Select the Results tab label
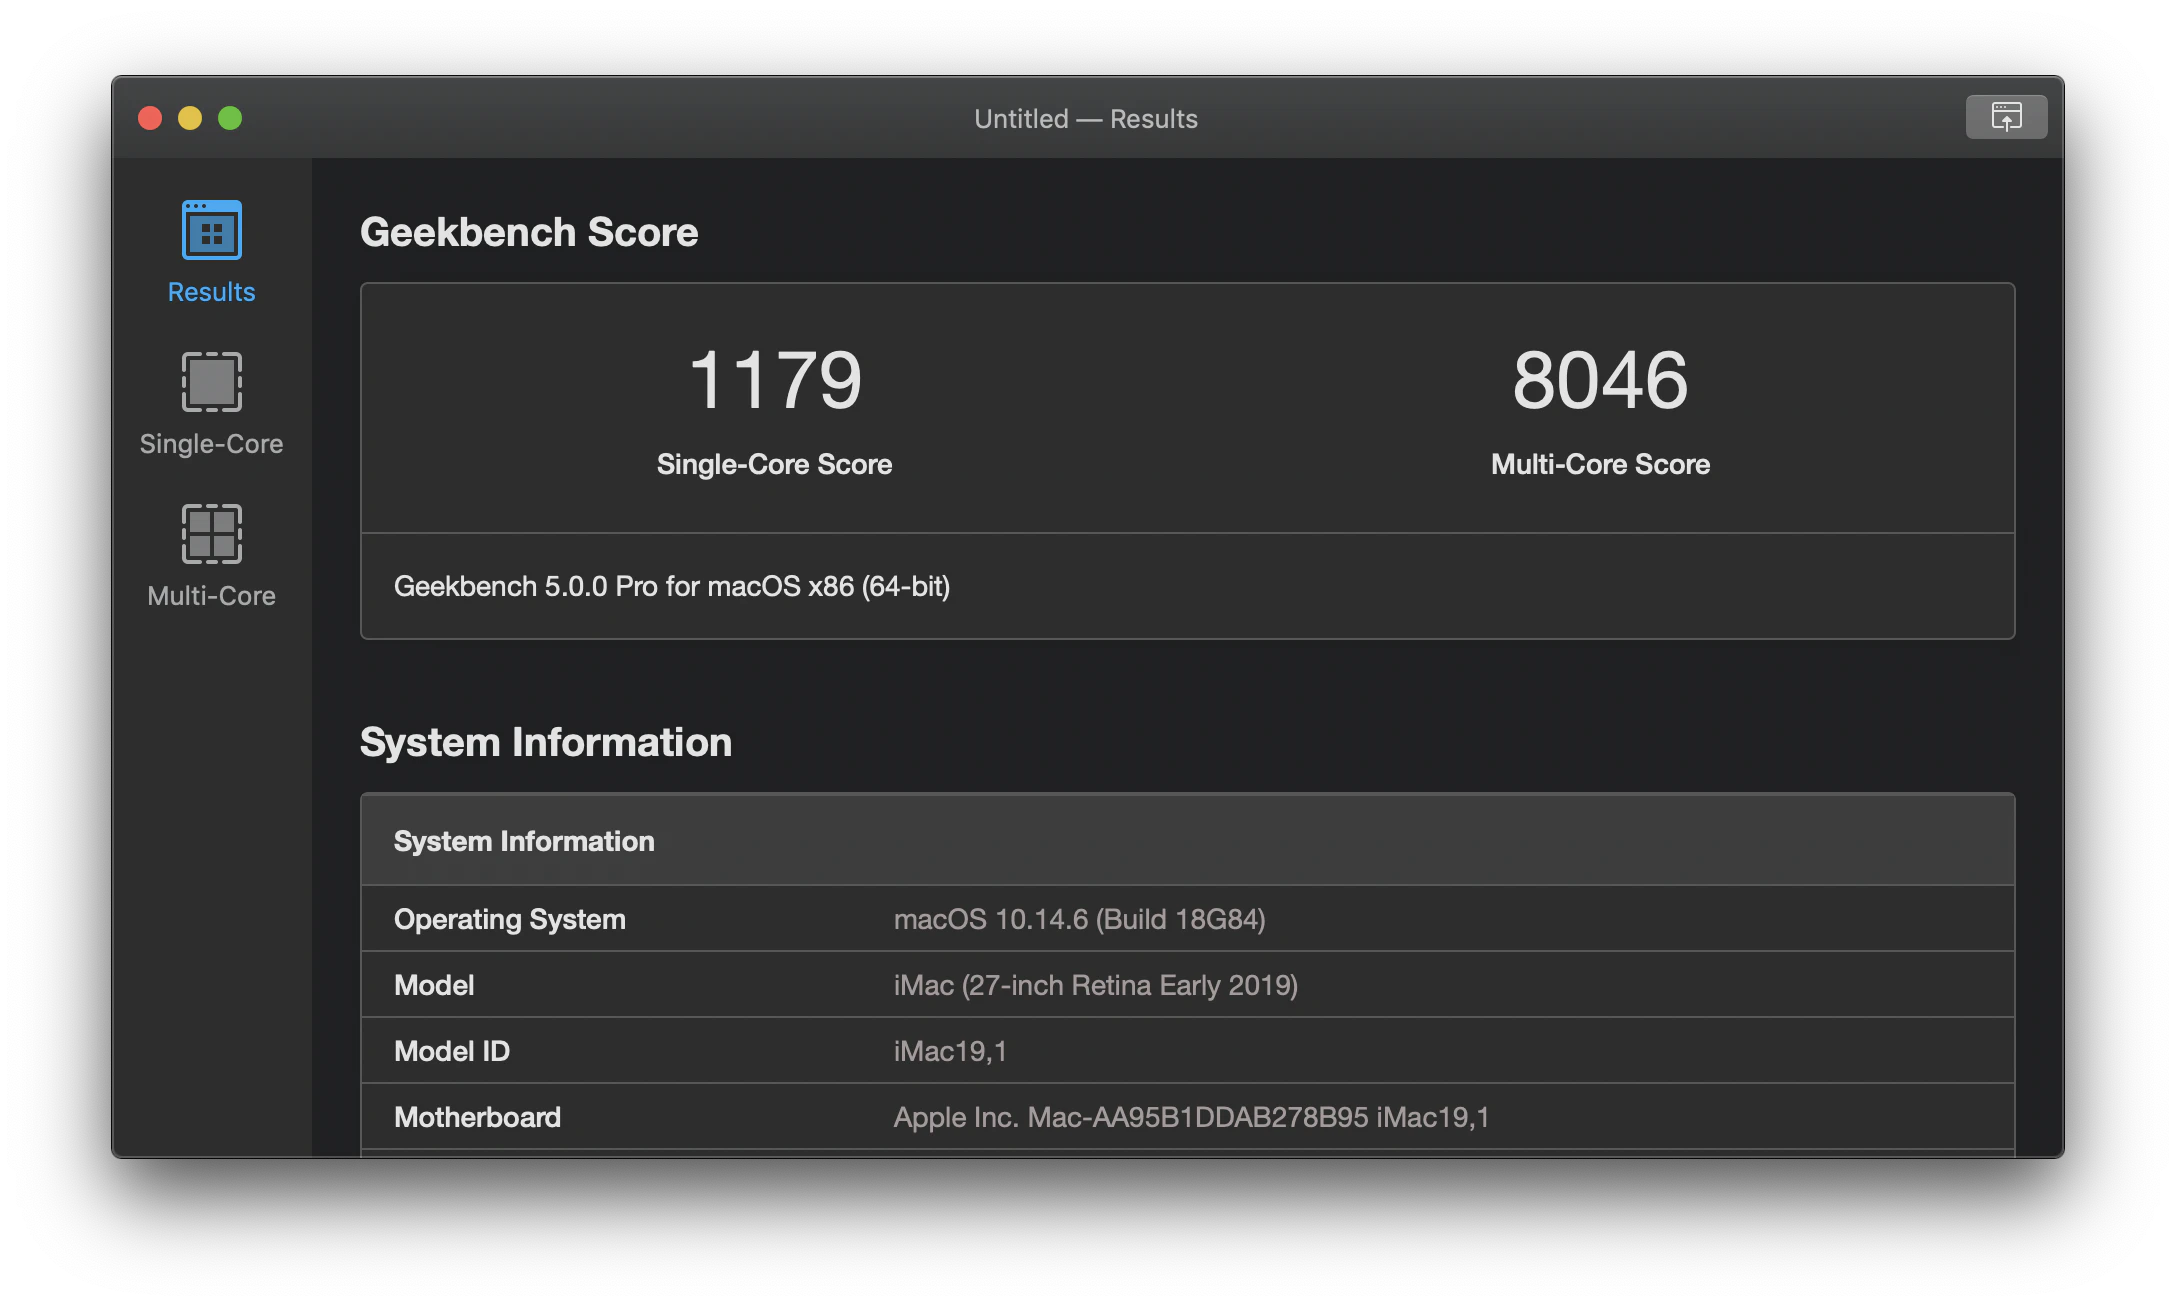Viewport: 2176px width, 1306px height. pyautogui.click(x=211, y=292)
